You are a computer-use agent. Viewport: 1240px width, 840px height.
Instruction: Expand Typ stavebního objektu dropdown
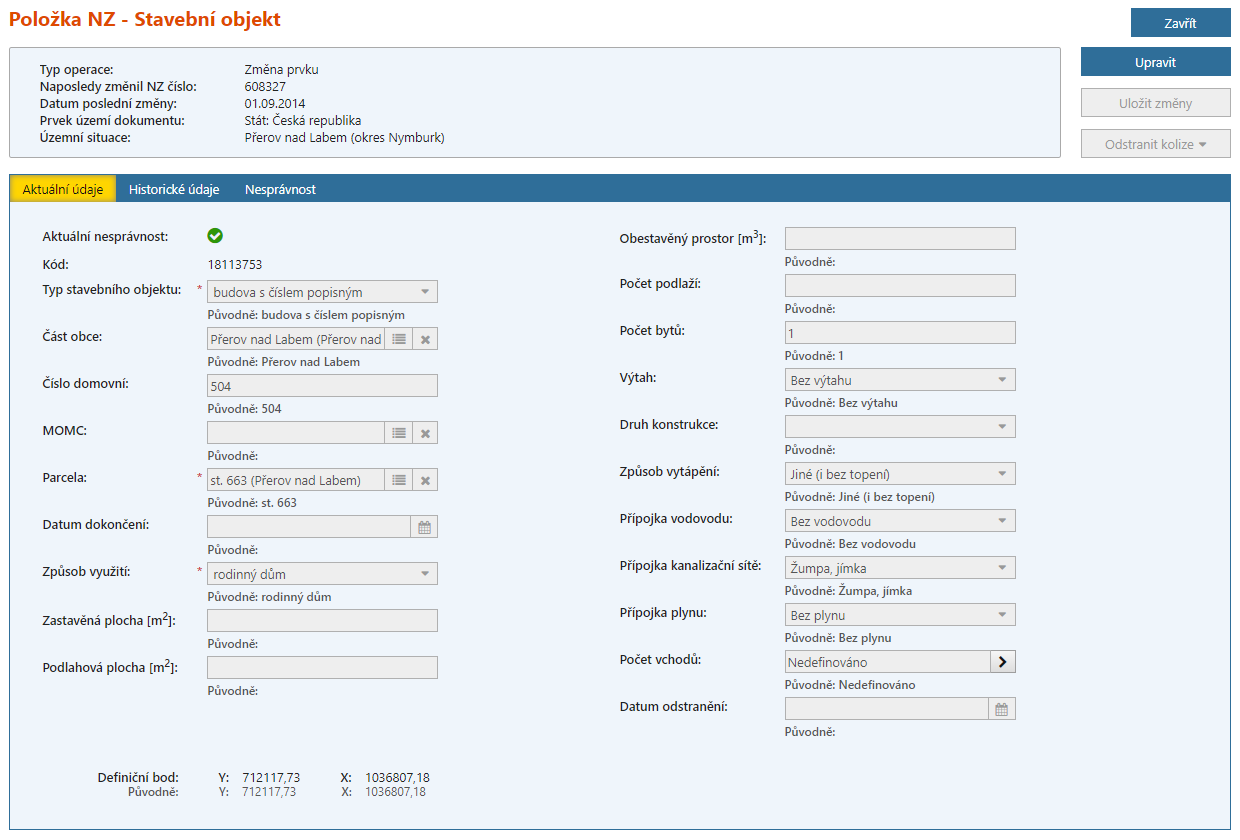(x=424, y=292)
